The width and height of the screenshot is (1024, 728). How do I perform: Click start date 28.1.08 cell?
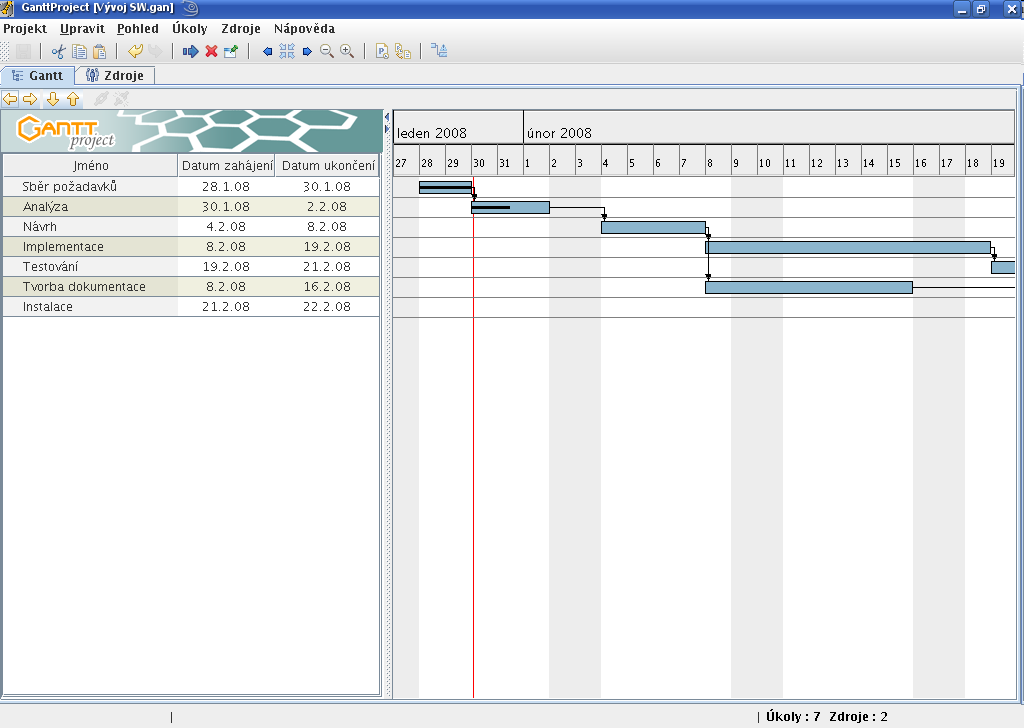(226, 187)
